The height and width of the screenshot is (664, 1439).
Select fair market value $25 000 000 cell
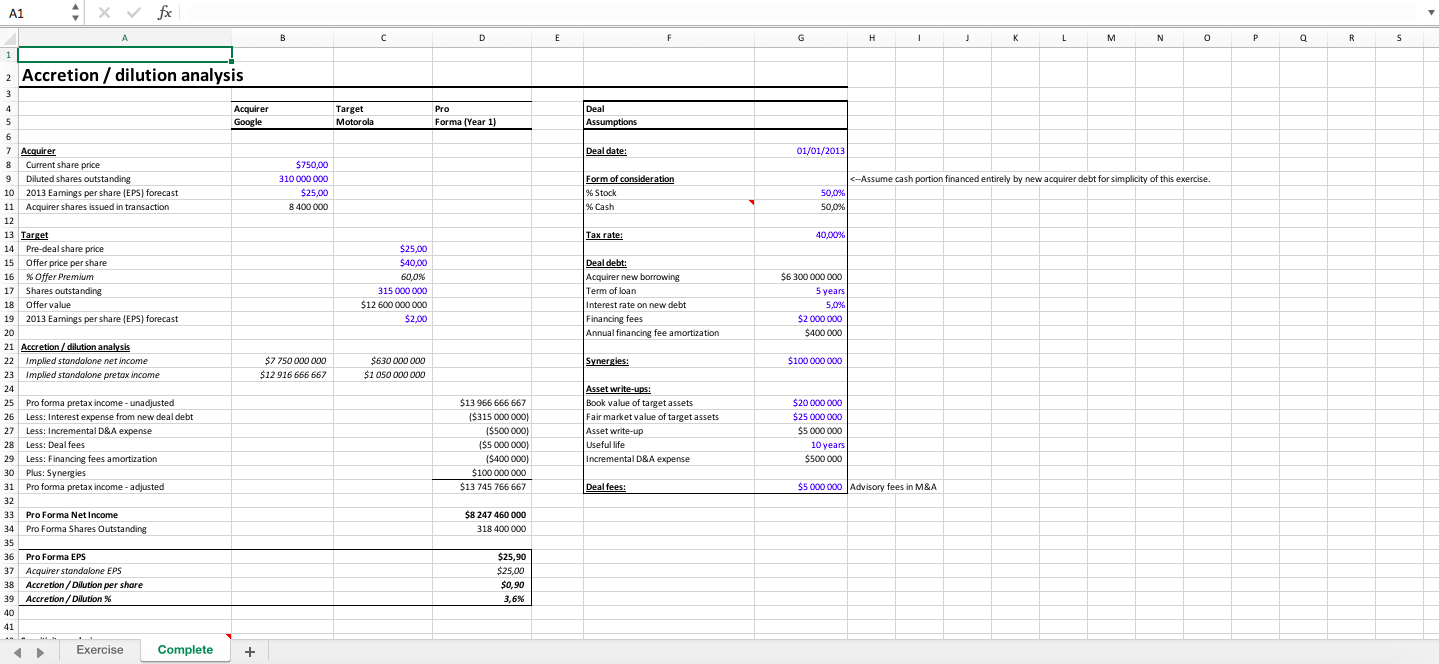click(800, 416)
